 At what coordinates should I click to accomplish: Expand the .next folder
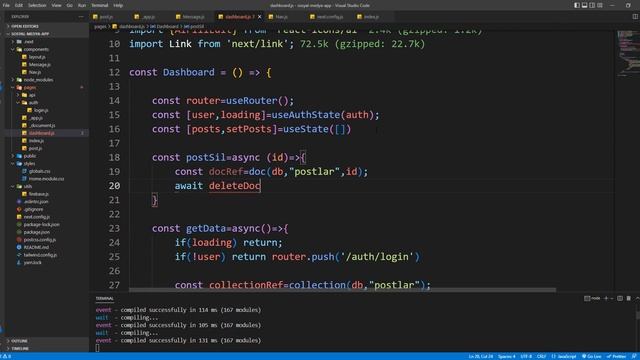(28, 42)
